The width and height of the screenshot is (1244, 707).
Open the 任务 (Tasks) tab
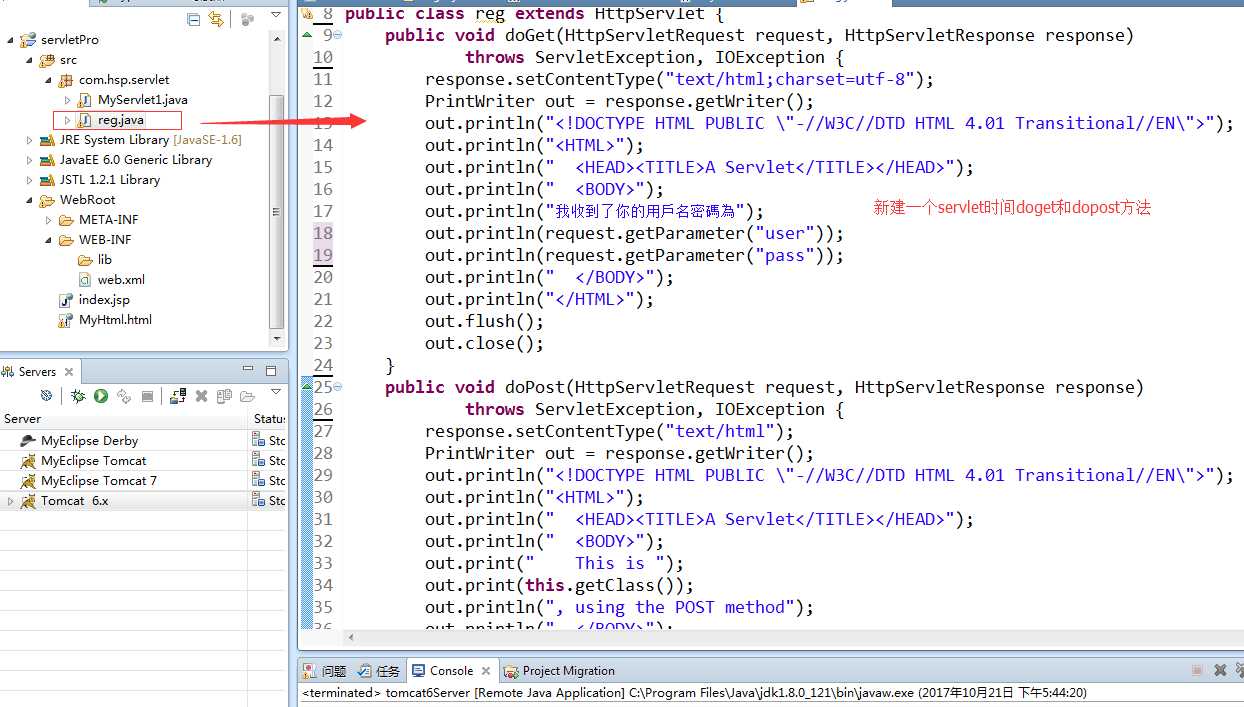379,671
